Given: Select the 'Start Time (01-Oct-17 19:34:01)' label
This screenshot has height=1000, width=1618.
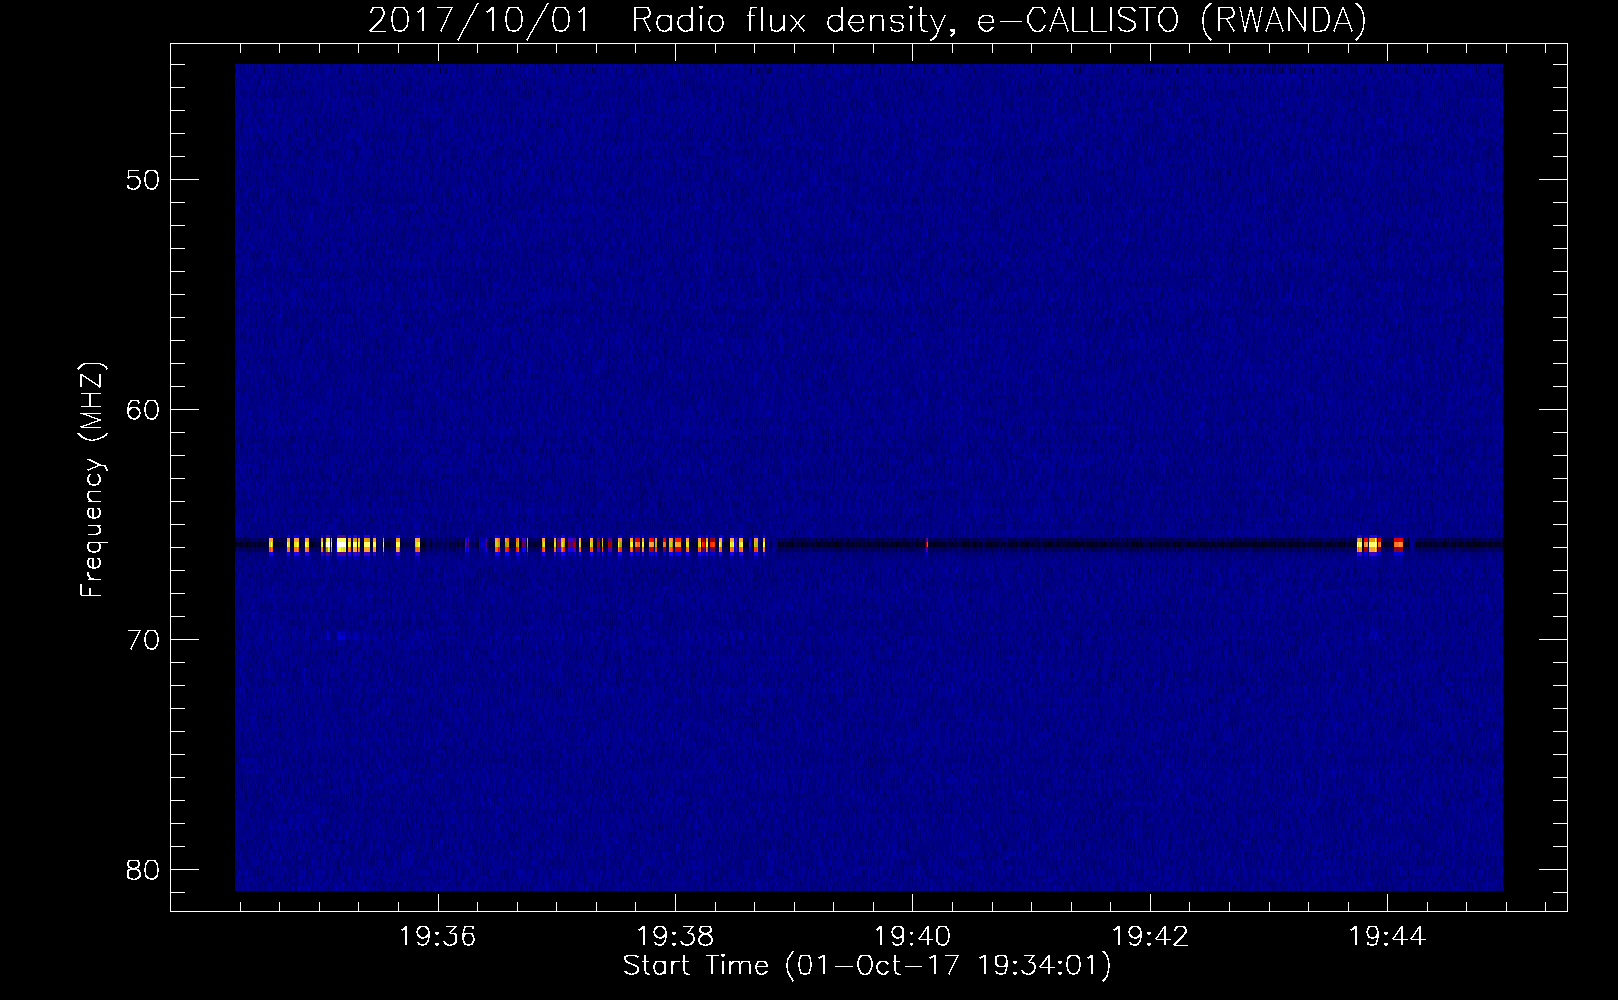Looking at the screenshot, I should point(867,966).
